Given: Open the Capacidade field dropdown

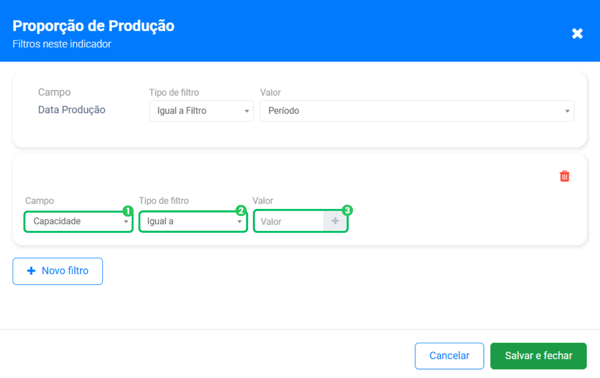Looking at the screenshot, I should coord(78,222).
